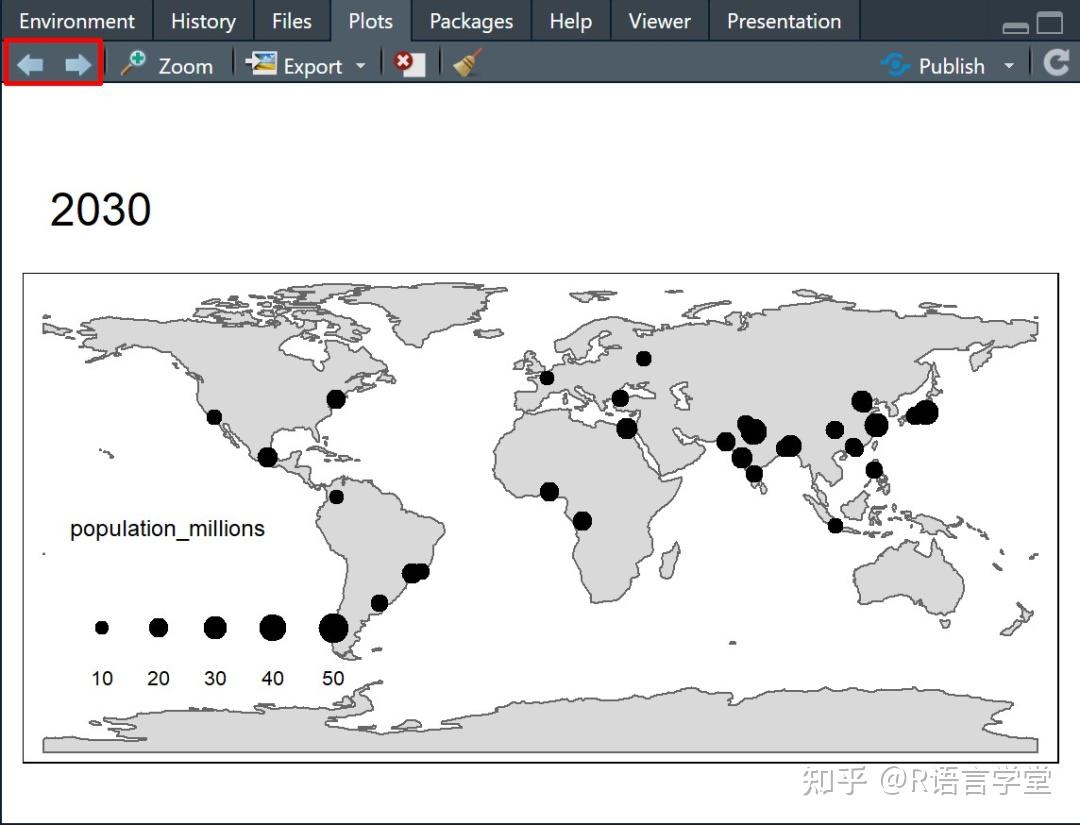Switch to the History tab
1080x825 pixels.
[203, 20]
